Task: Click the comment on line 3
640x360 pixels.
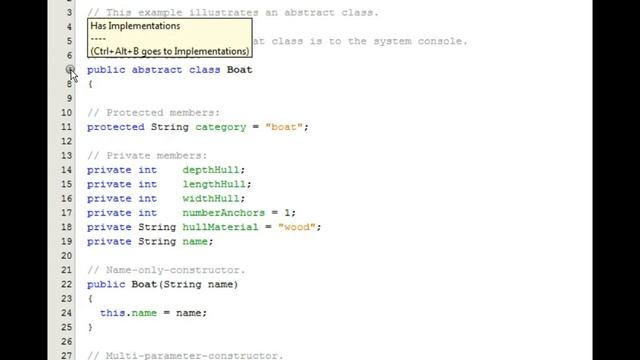Action: (x=233, y=13)
